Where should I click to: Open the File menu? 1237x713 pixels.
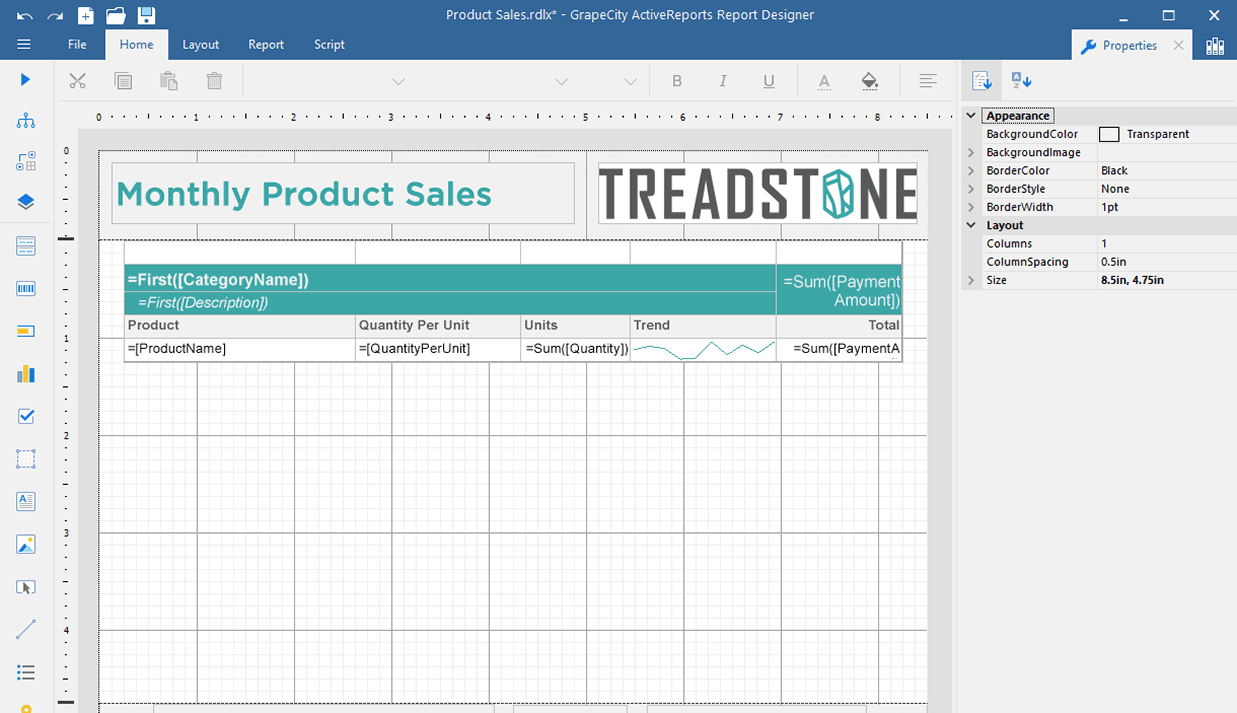point(77,44)
